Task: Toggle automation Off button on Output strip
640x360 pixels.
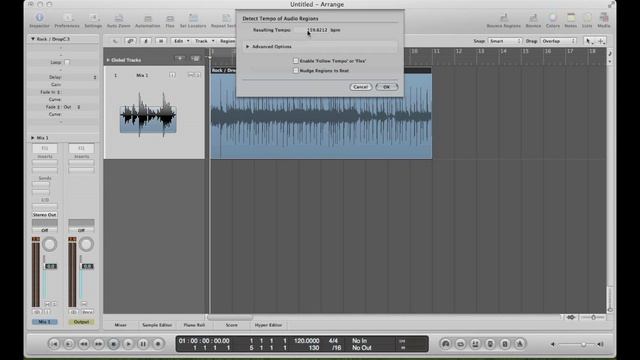Action: (81, 230)
